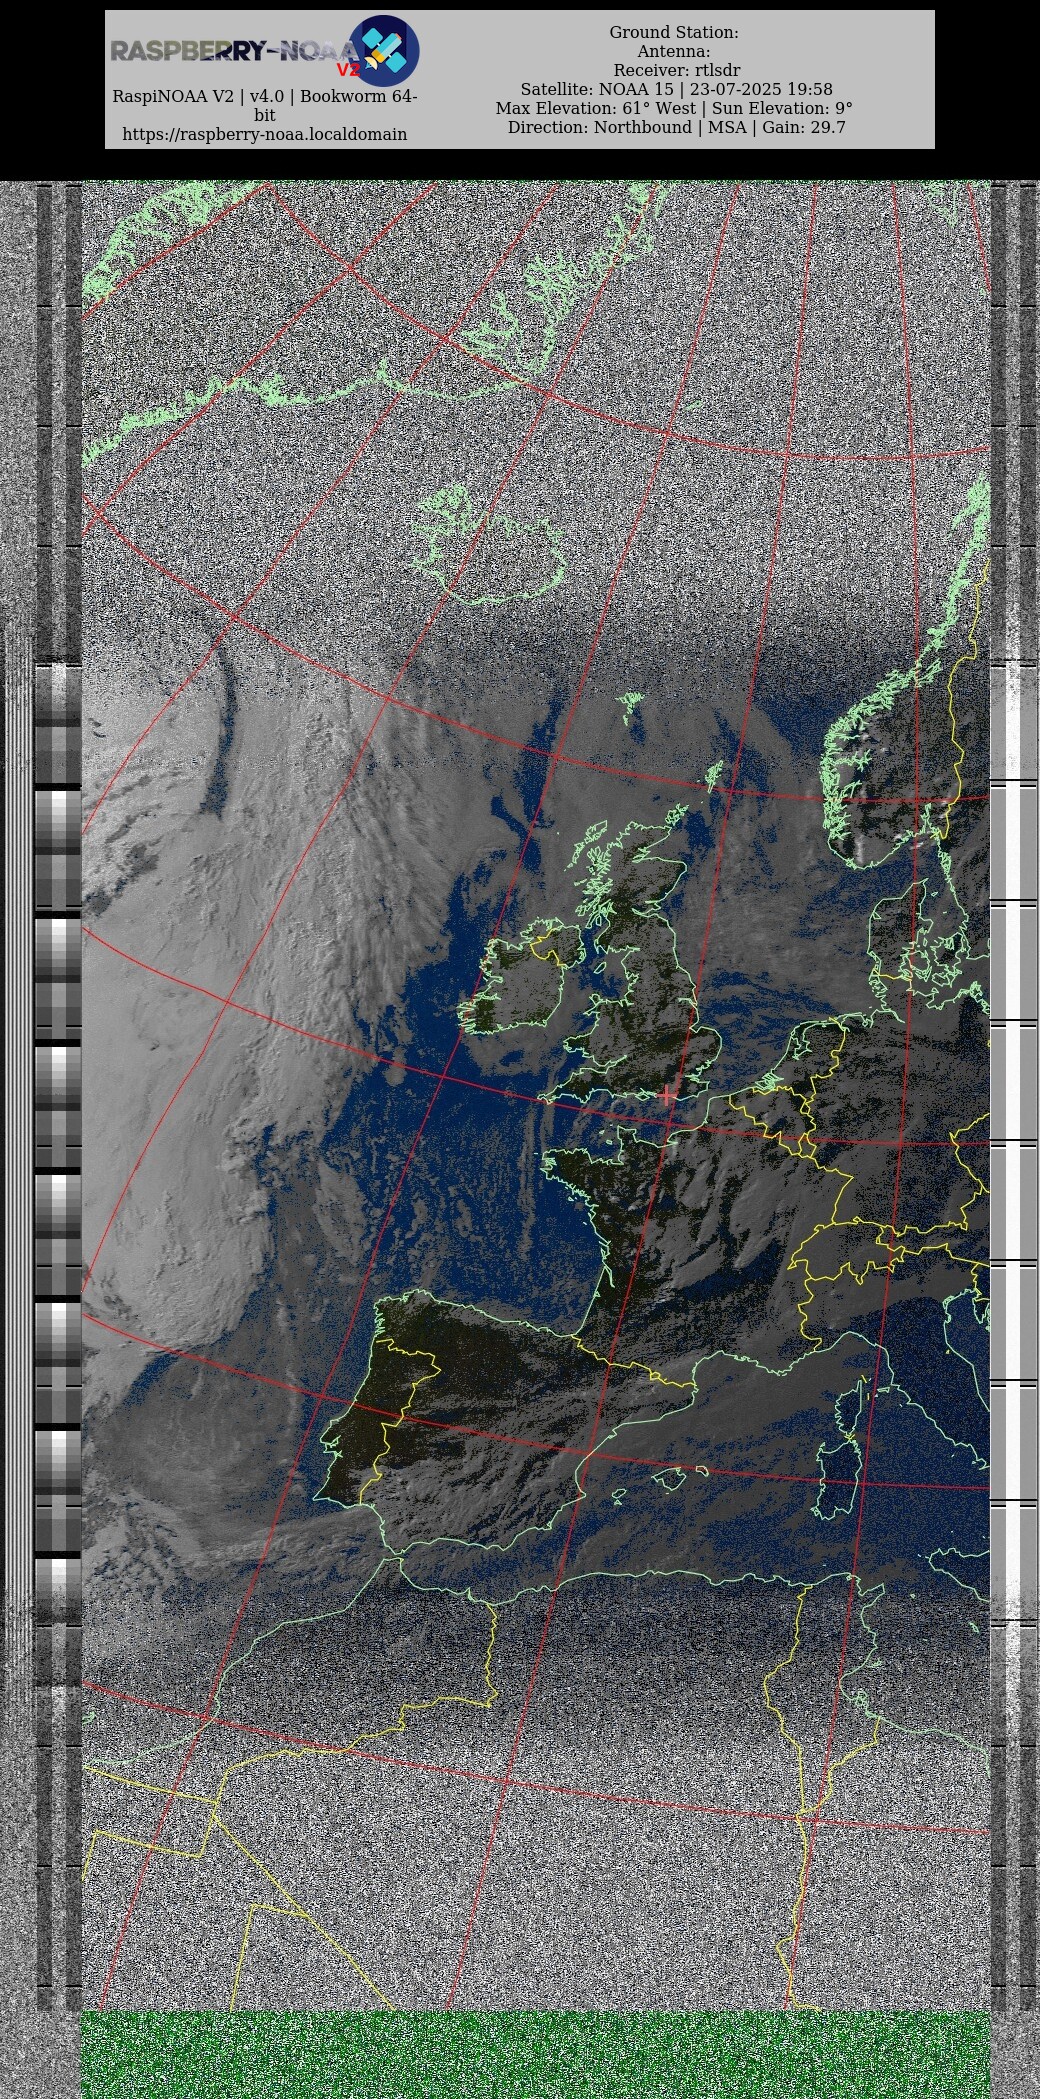
Task: Click the green noise band at image bottom
Action: (x=535, y=2054)
